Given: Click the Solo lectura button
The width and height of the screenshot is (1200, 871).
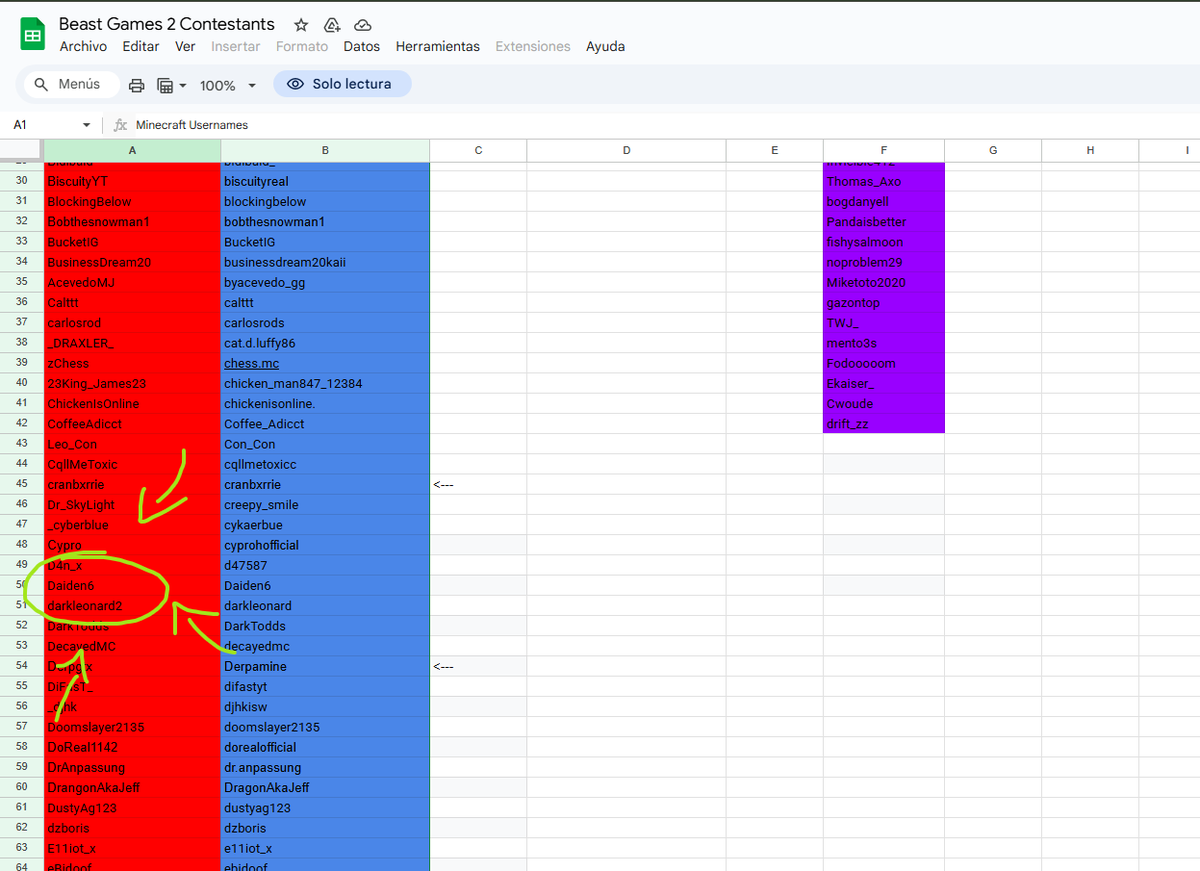Looking at the screenshot, I should tap(342, 84).
